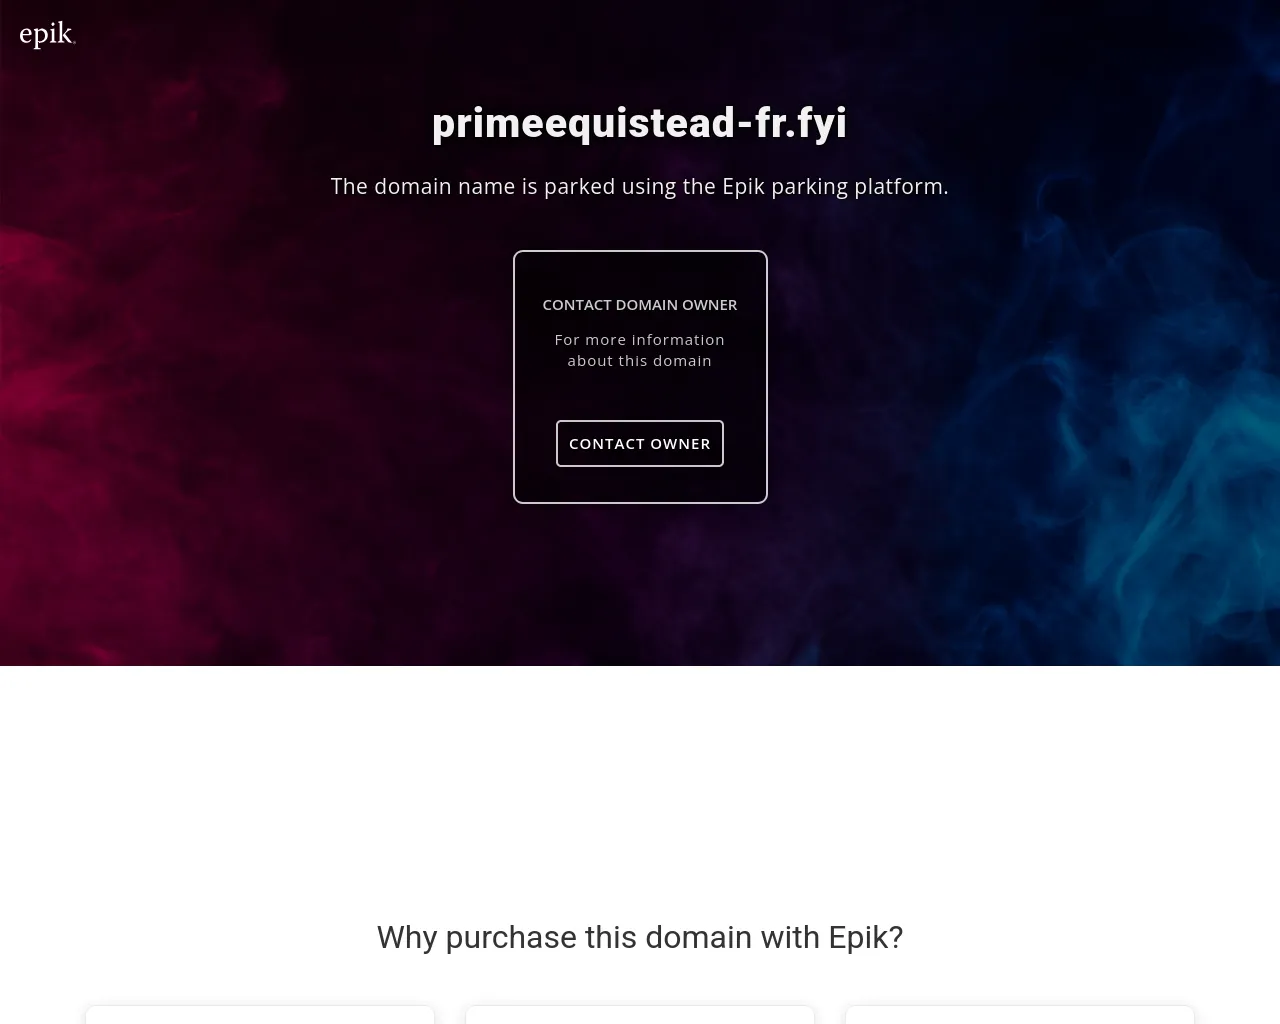Click 'about this domain' line inside the contact card
The image size is (1280, 1024).
[640, 360]
